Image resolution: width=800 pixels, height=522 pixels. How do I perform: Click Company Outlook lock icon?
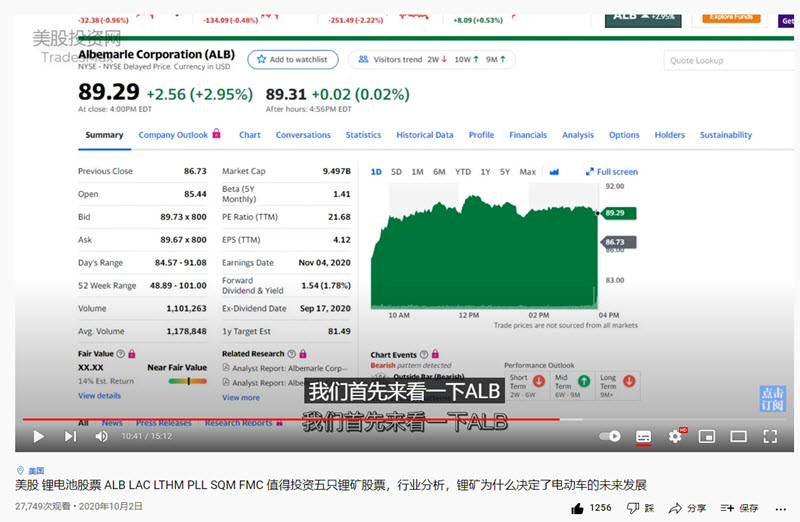click(x=216, y=134)
